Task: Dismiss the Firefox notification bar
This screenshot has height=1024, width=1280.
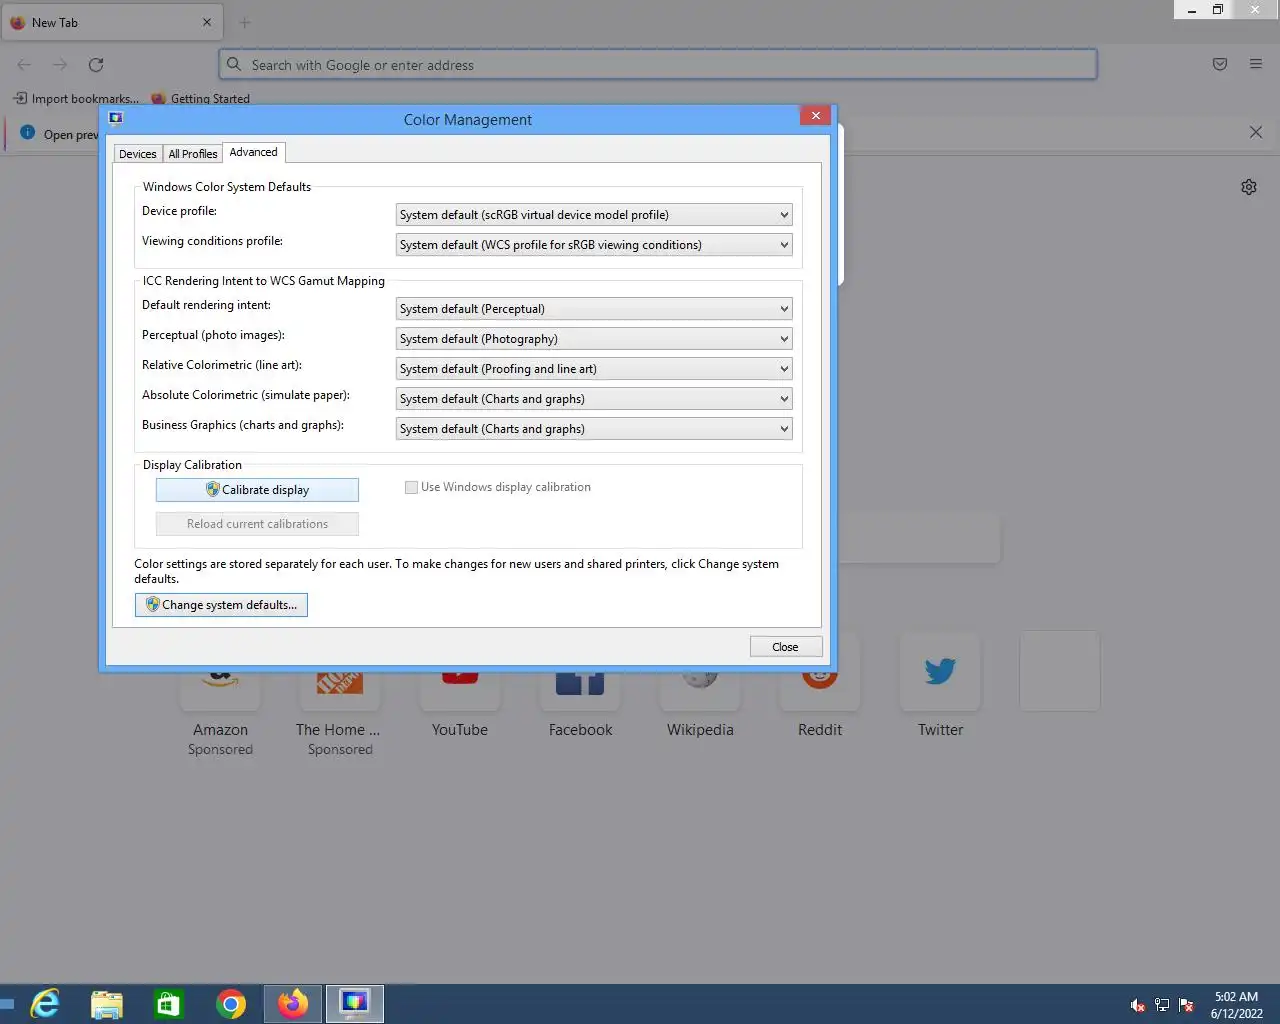Action: tap(1256, 132)
